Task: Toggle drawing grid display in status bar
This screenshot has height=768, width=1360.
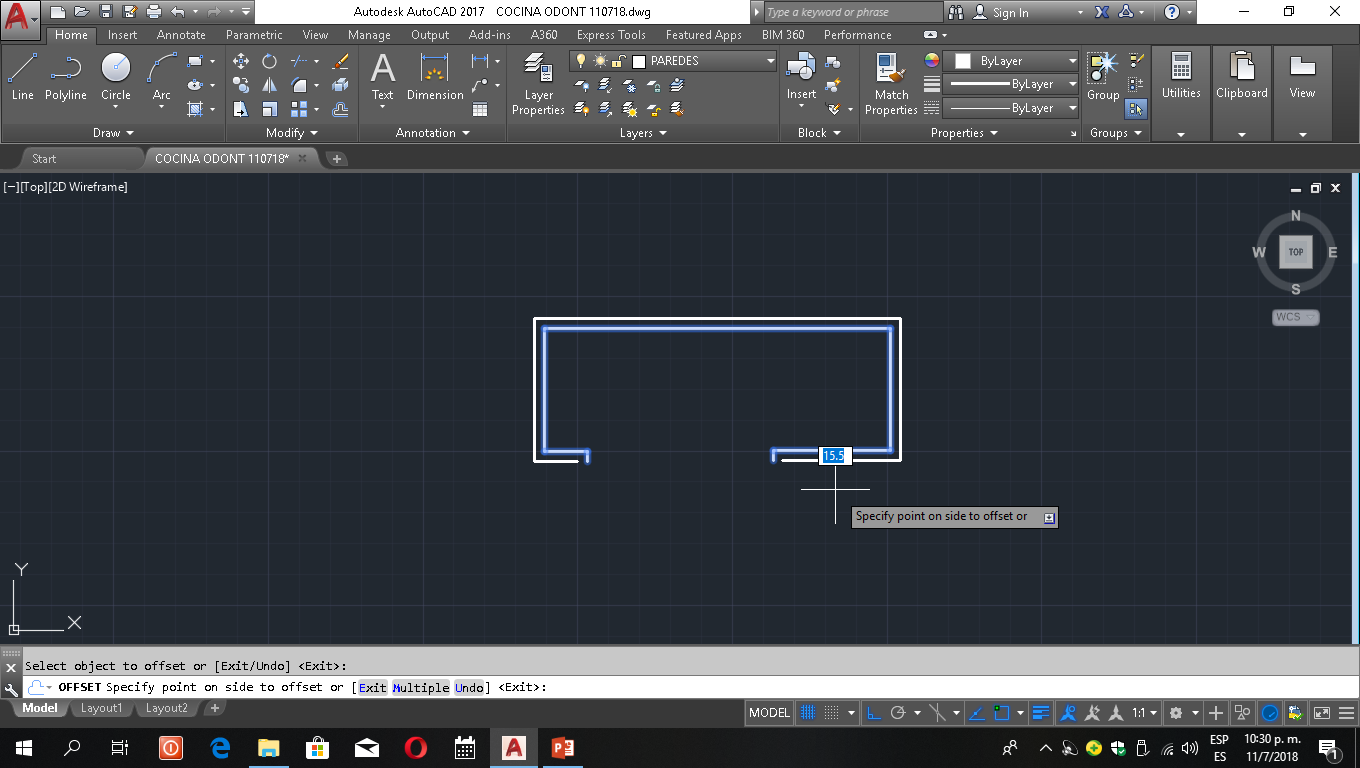Action: coord(808,713)
